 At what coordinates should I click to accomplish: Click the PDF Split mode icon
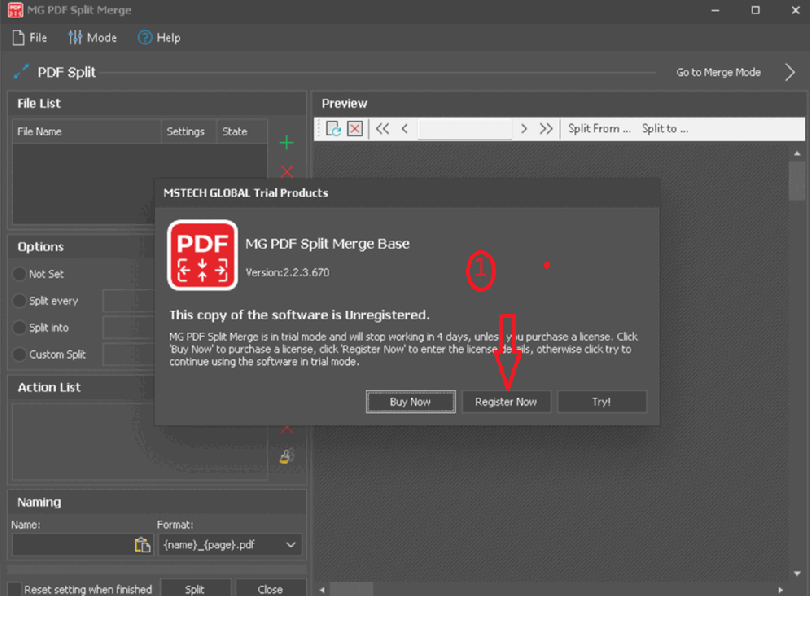(x=21, y=72)
